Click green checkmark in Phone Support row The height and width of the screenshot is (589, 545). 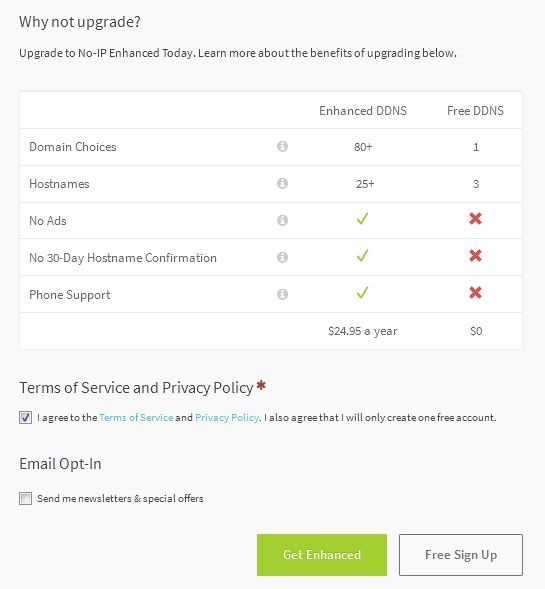pos(362,293)
